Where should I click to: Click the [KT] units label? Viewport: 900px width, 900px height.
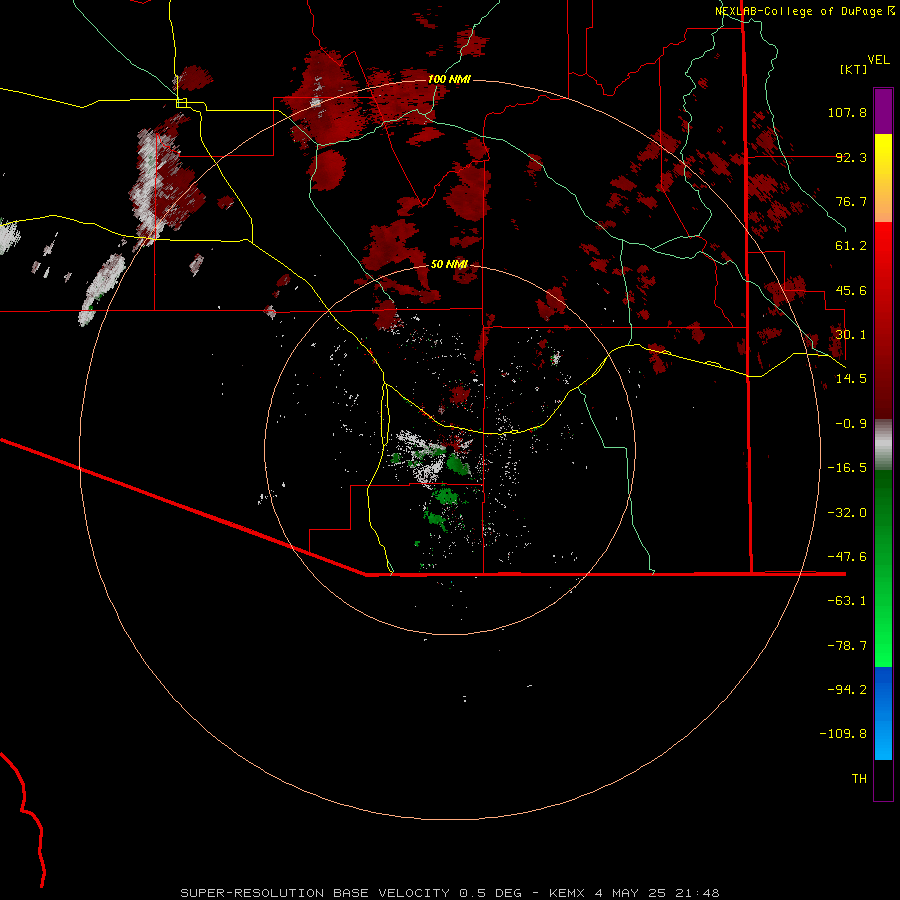(853, 69)
